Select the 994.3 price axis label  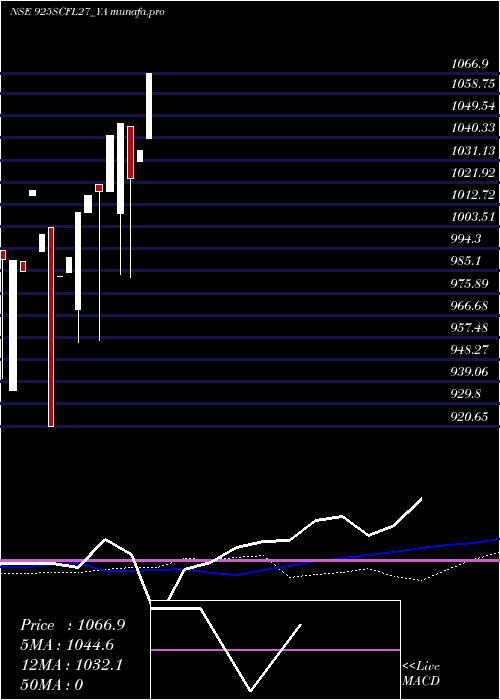466,239
